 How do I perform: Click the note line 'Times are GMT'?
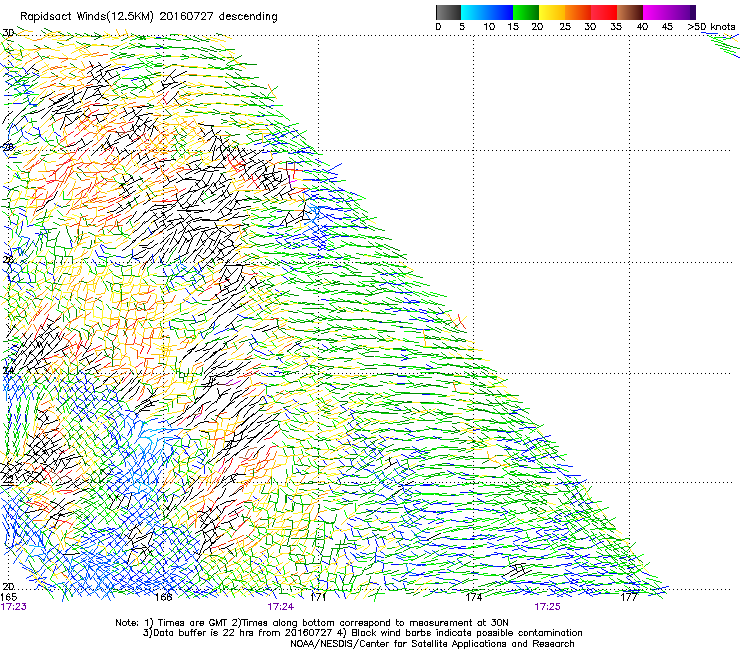click(193, 623)
